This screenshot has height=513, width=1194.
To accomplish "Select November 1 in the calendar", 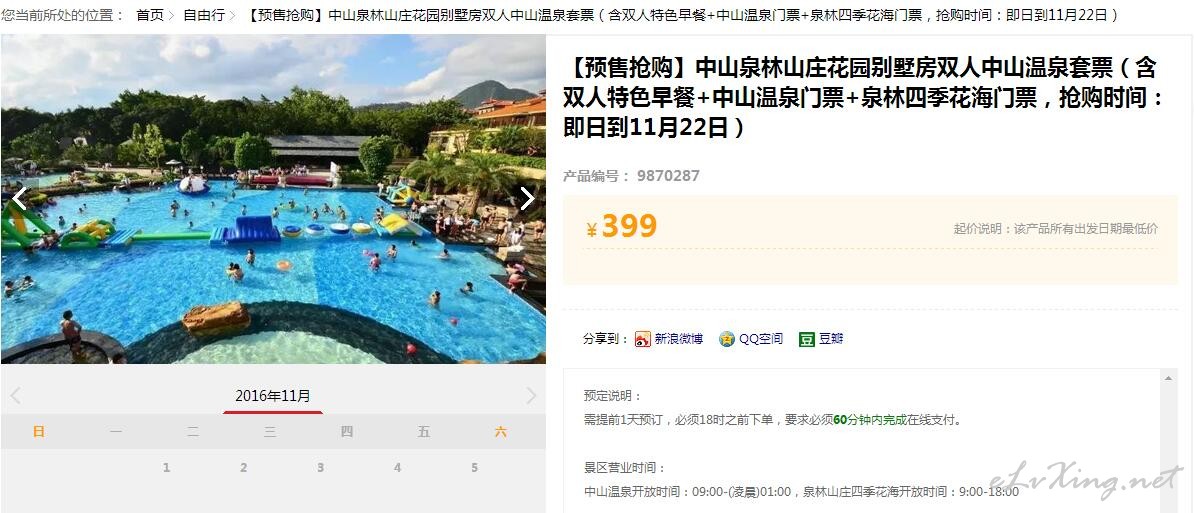I will point(166,467).
